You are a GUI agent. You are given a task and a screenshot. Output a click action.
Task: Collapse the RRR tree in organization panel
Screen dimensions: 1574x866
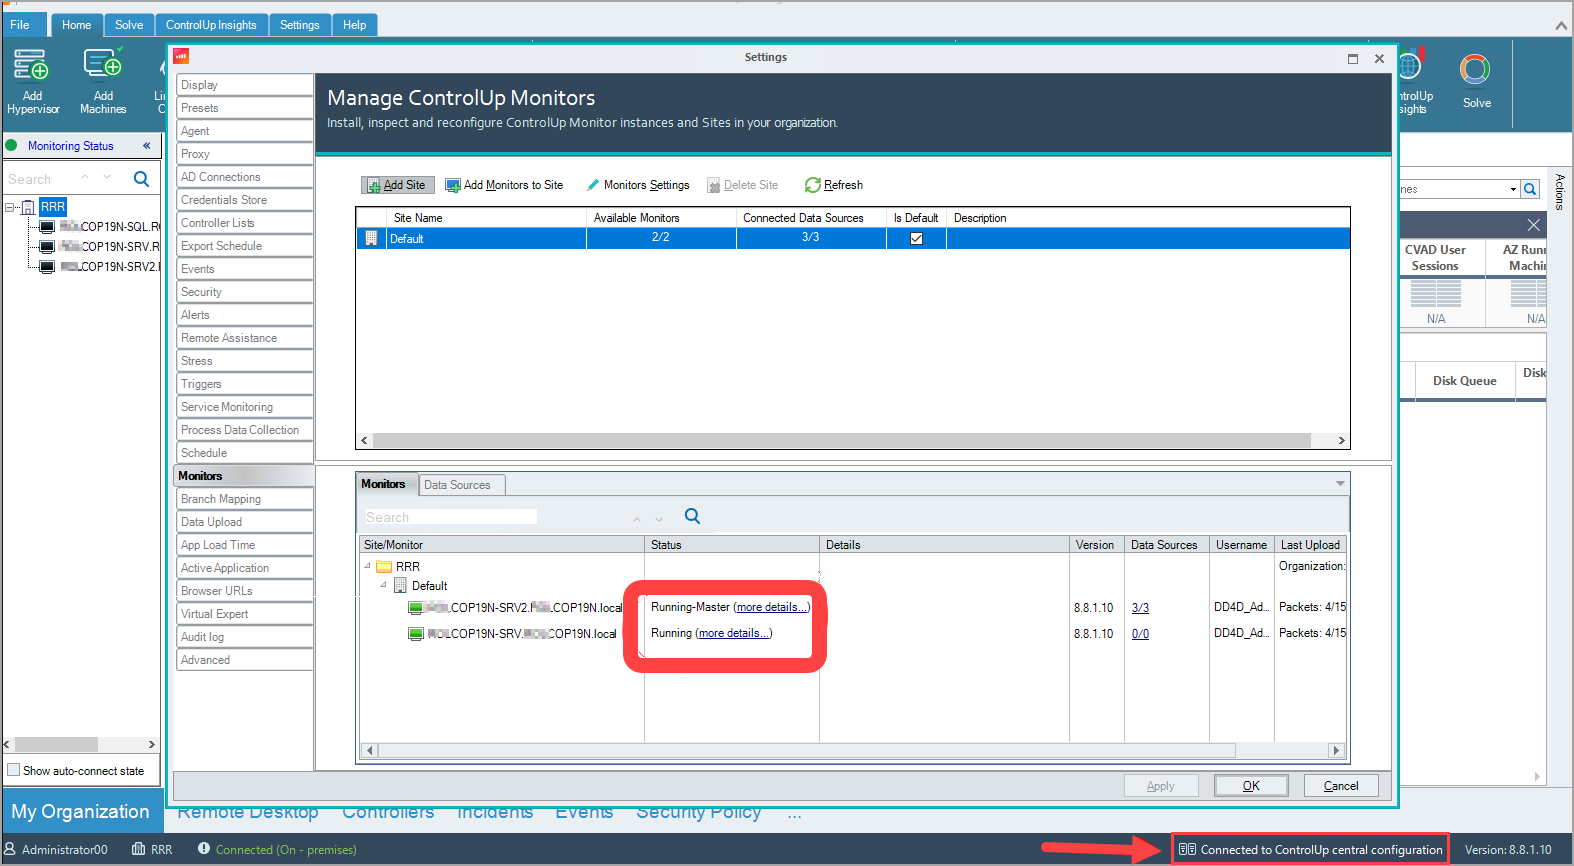pyautogui.click(x=10, y=207)
